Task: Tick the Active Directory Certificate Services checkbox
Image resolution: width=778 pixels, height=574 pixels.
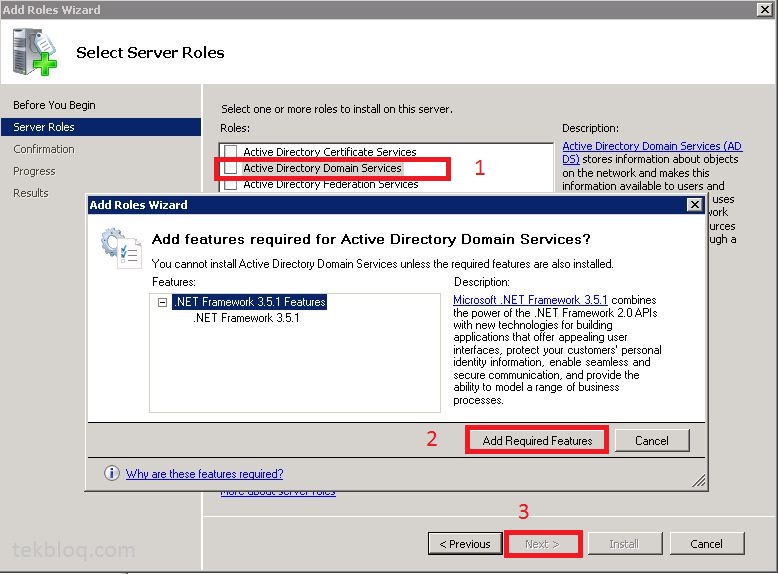Action: [x=231, y=151]
